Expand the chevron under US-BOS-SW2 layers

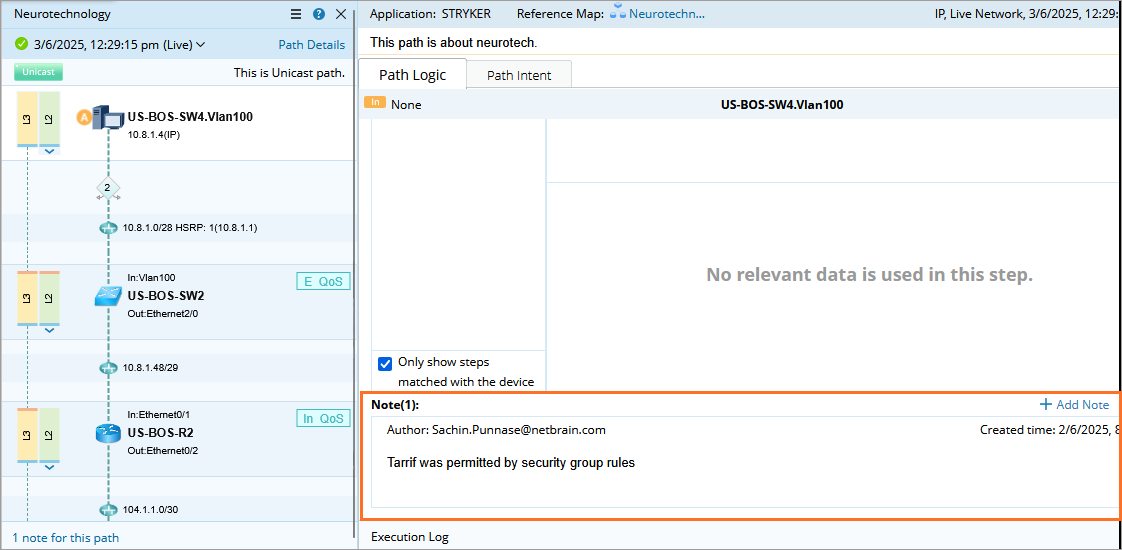[49, 331]
